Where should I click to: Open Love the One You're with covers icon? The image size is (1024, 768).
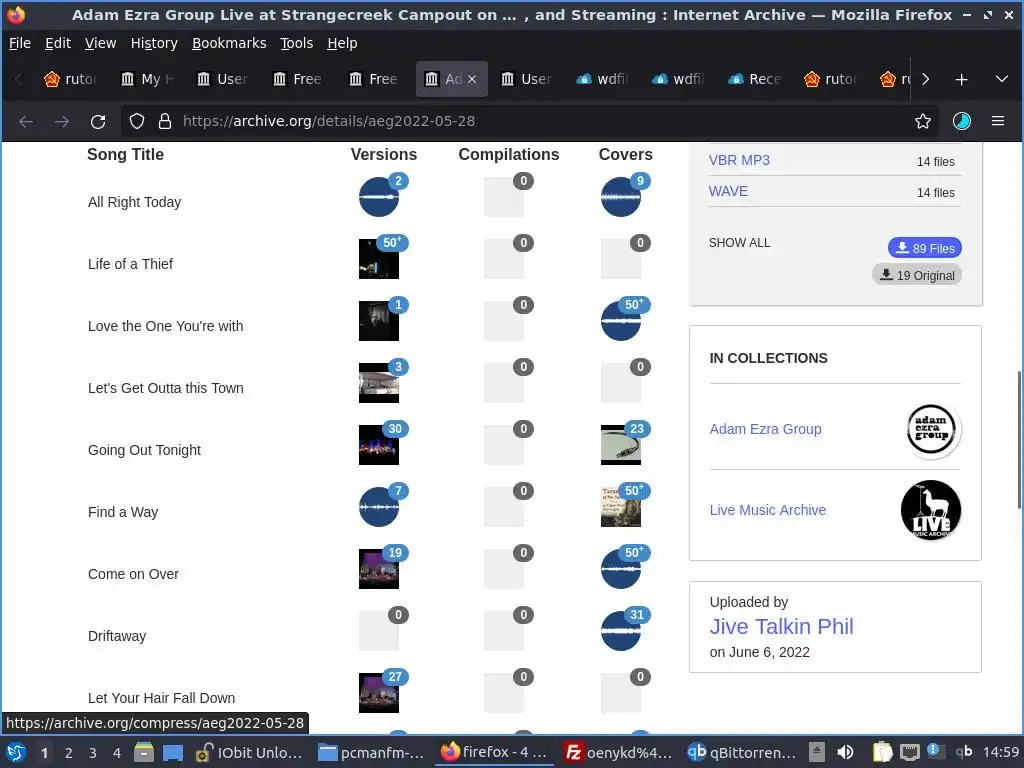pos(620,321)
